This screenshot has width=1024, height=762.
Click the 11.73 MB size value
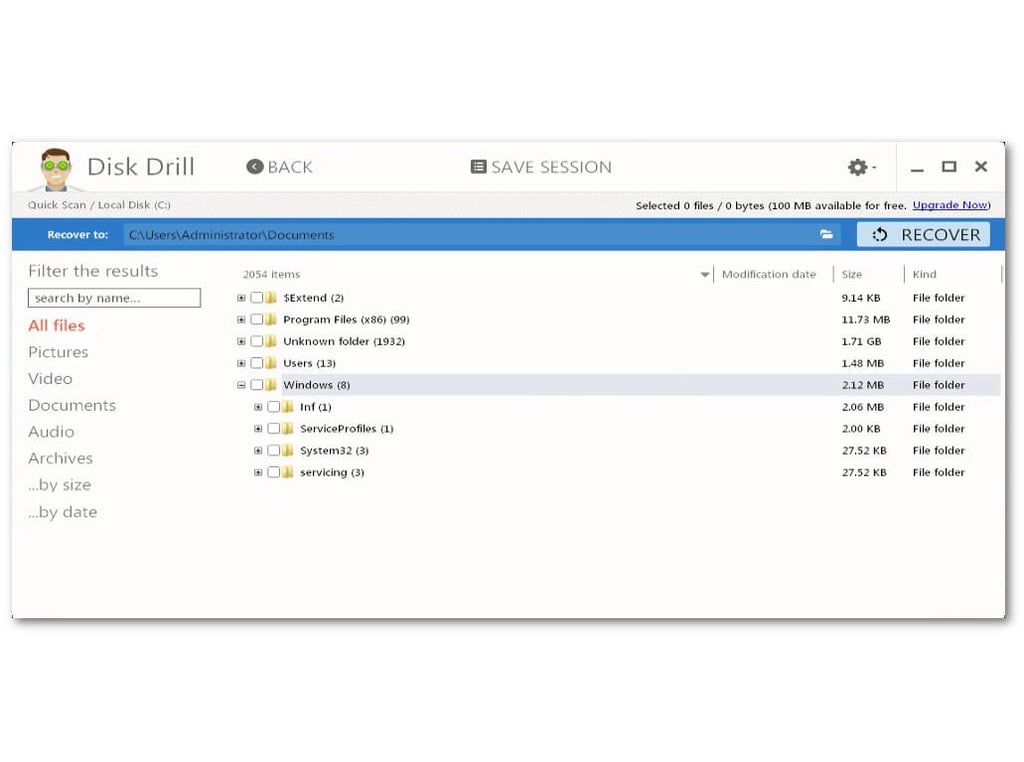865,319
